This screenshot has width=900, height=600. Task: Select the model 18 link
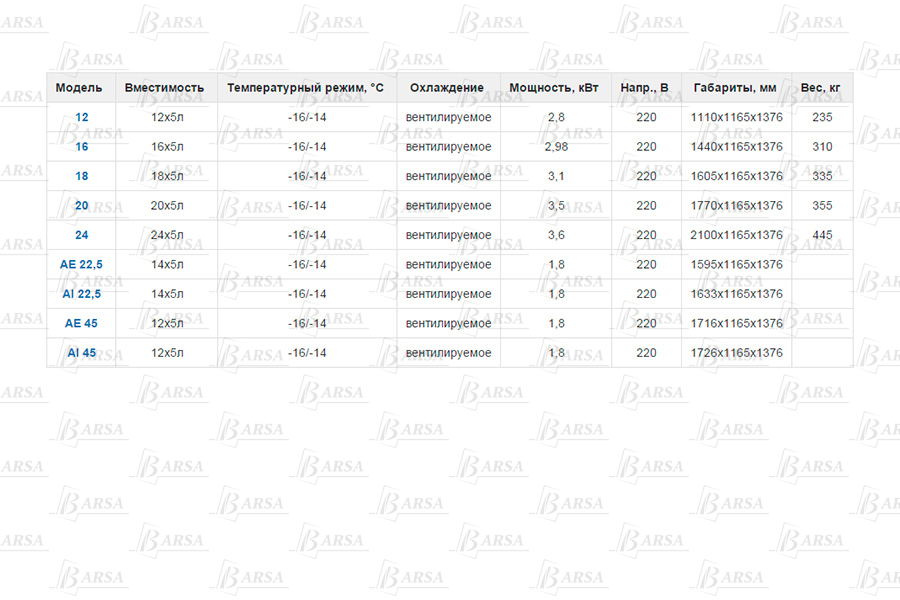click(x=81, y=176)
